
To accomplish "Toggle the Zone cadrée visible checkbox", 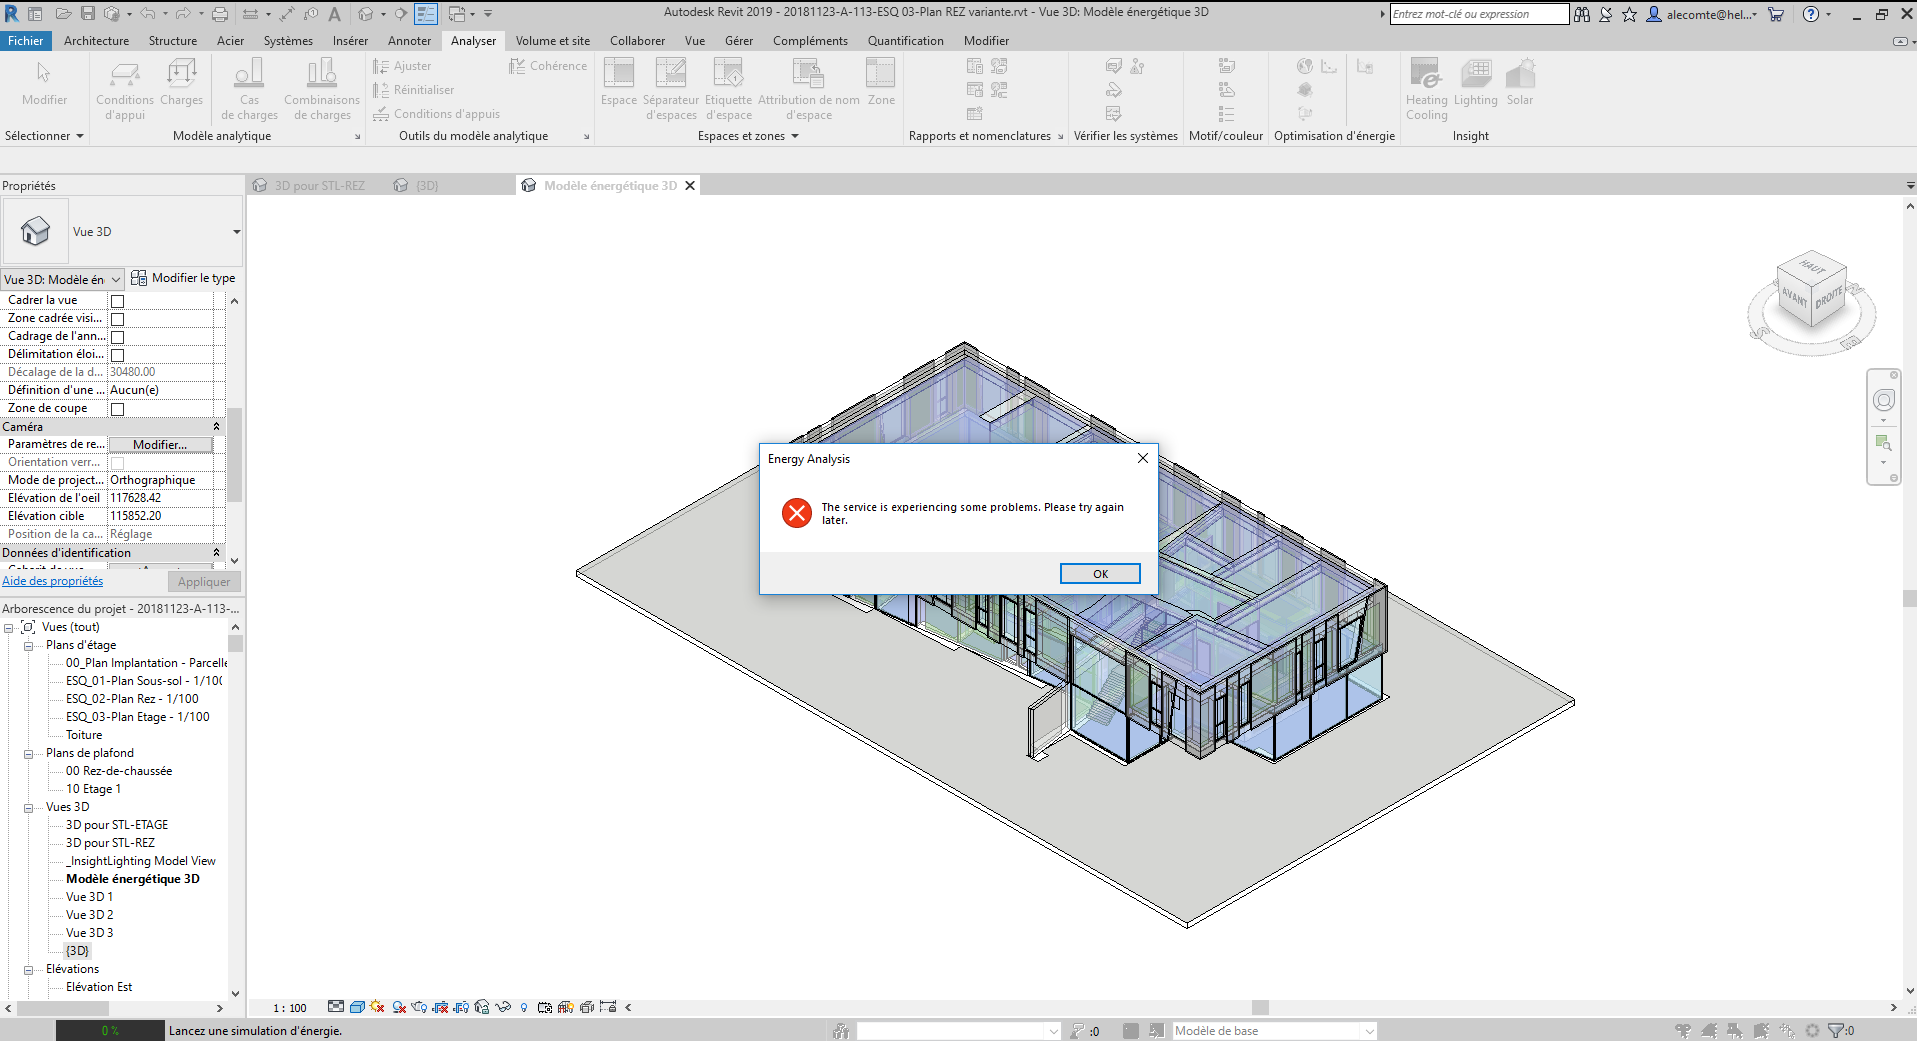I will 117,319.
